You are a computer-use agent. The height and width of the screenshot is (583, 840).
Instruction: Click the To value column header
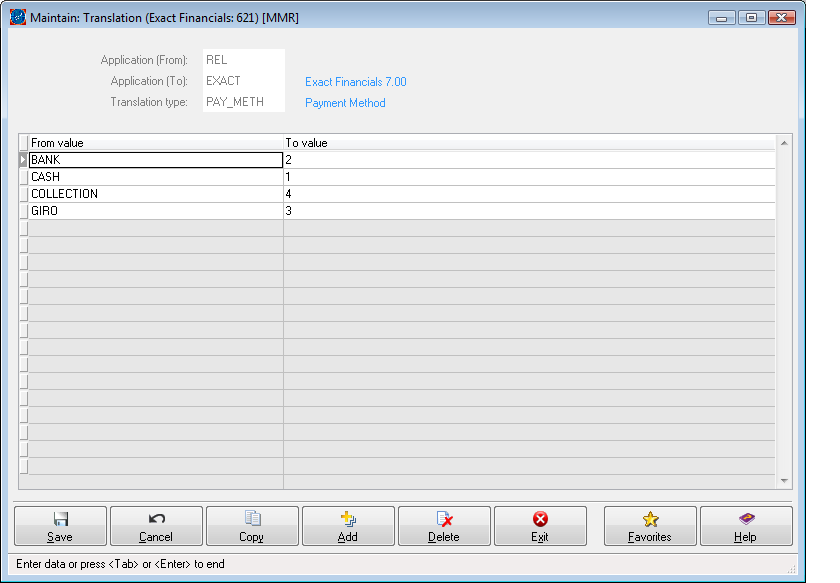tap(528, 143)
